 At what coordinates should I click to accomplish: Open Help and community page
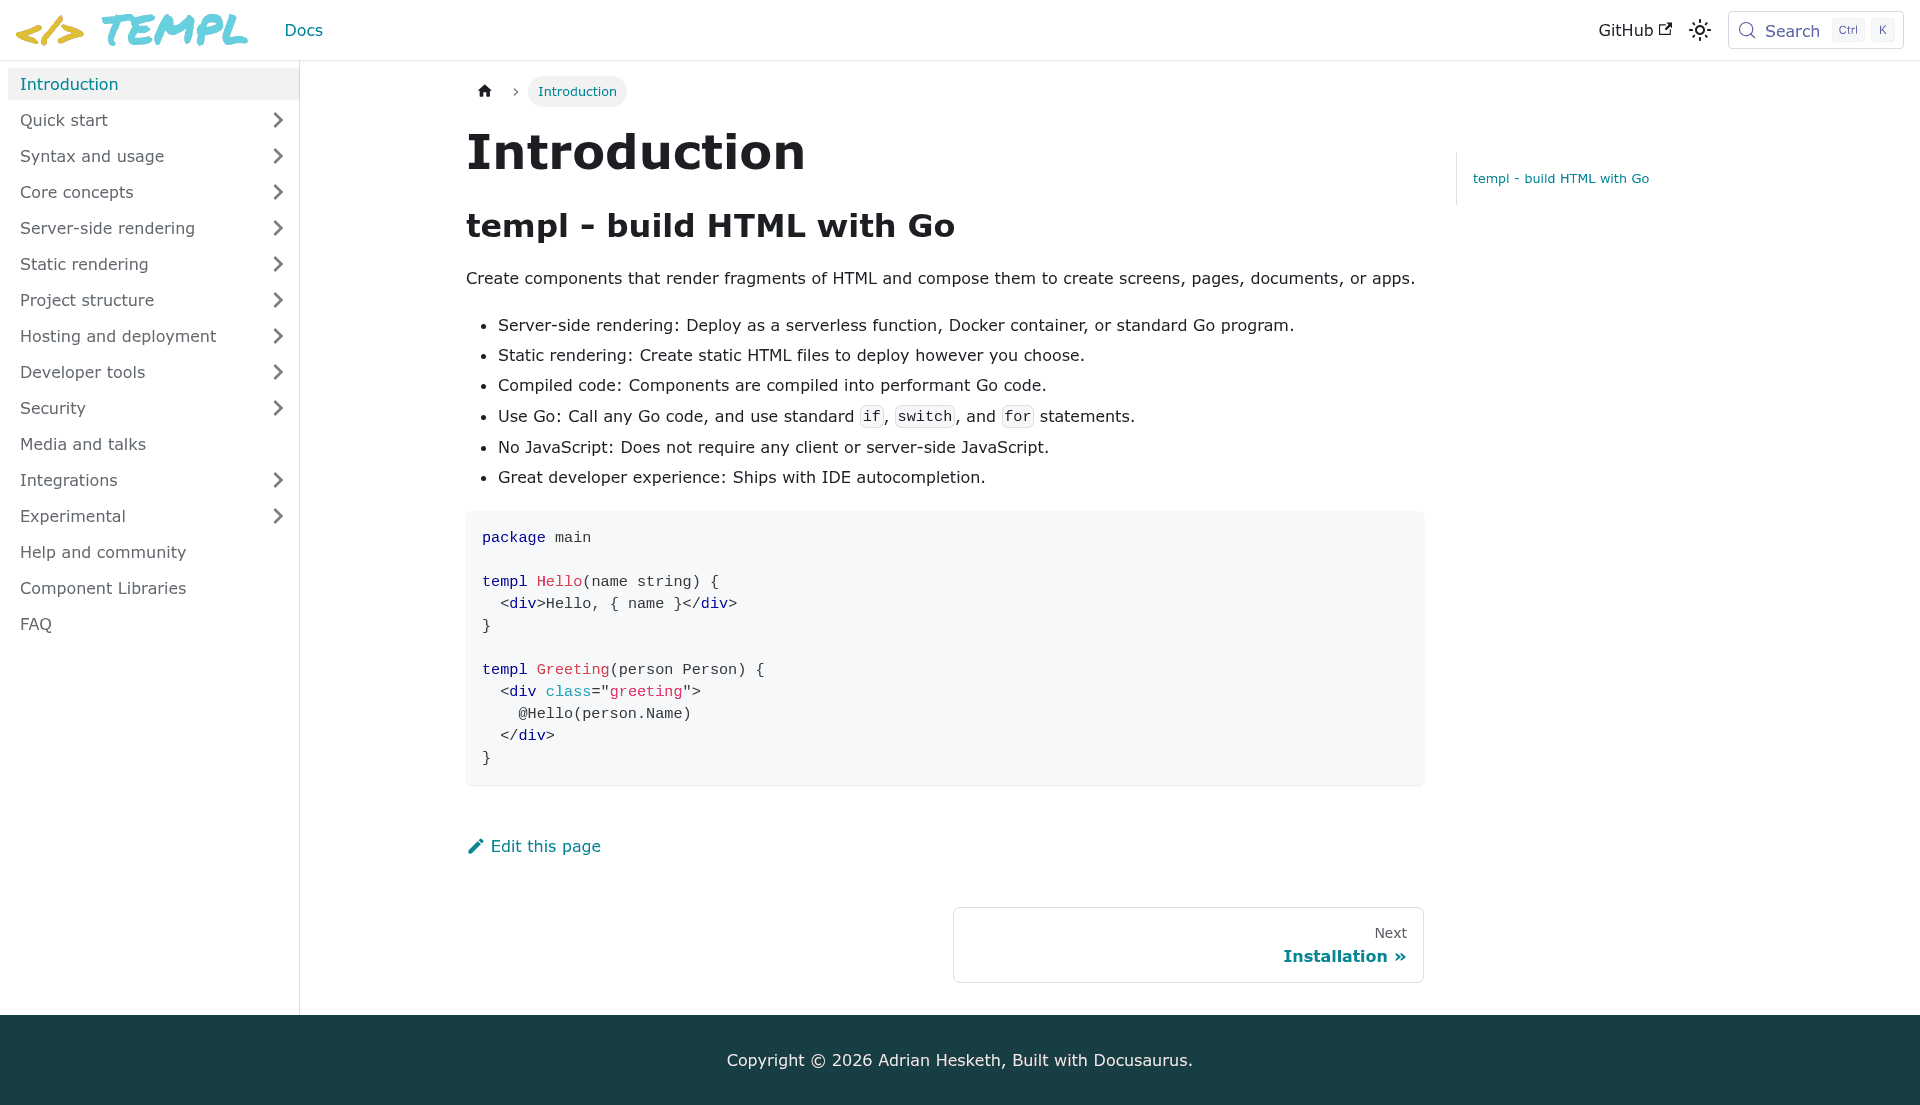coord(153,552)
